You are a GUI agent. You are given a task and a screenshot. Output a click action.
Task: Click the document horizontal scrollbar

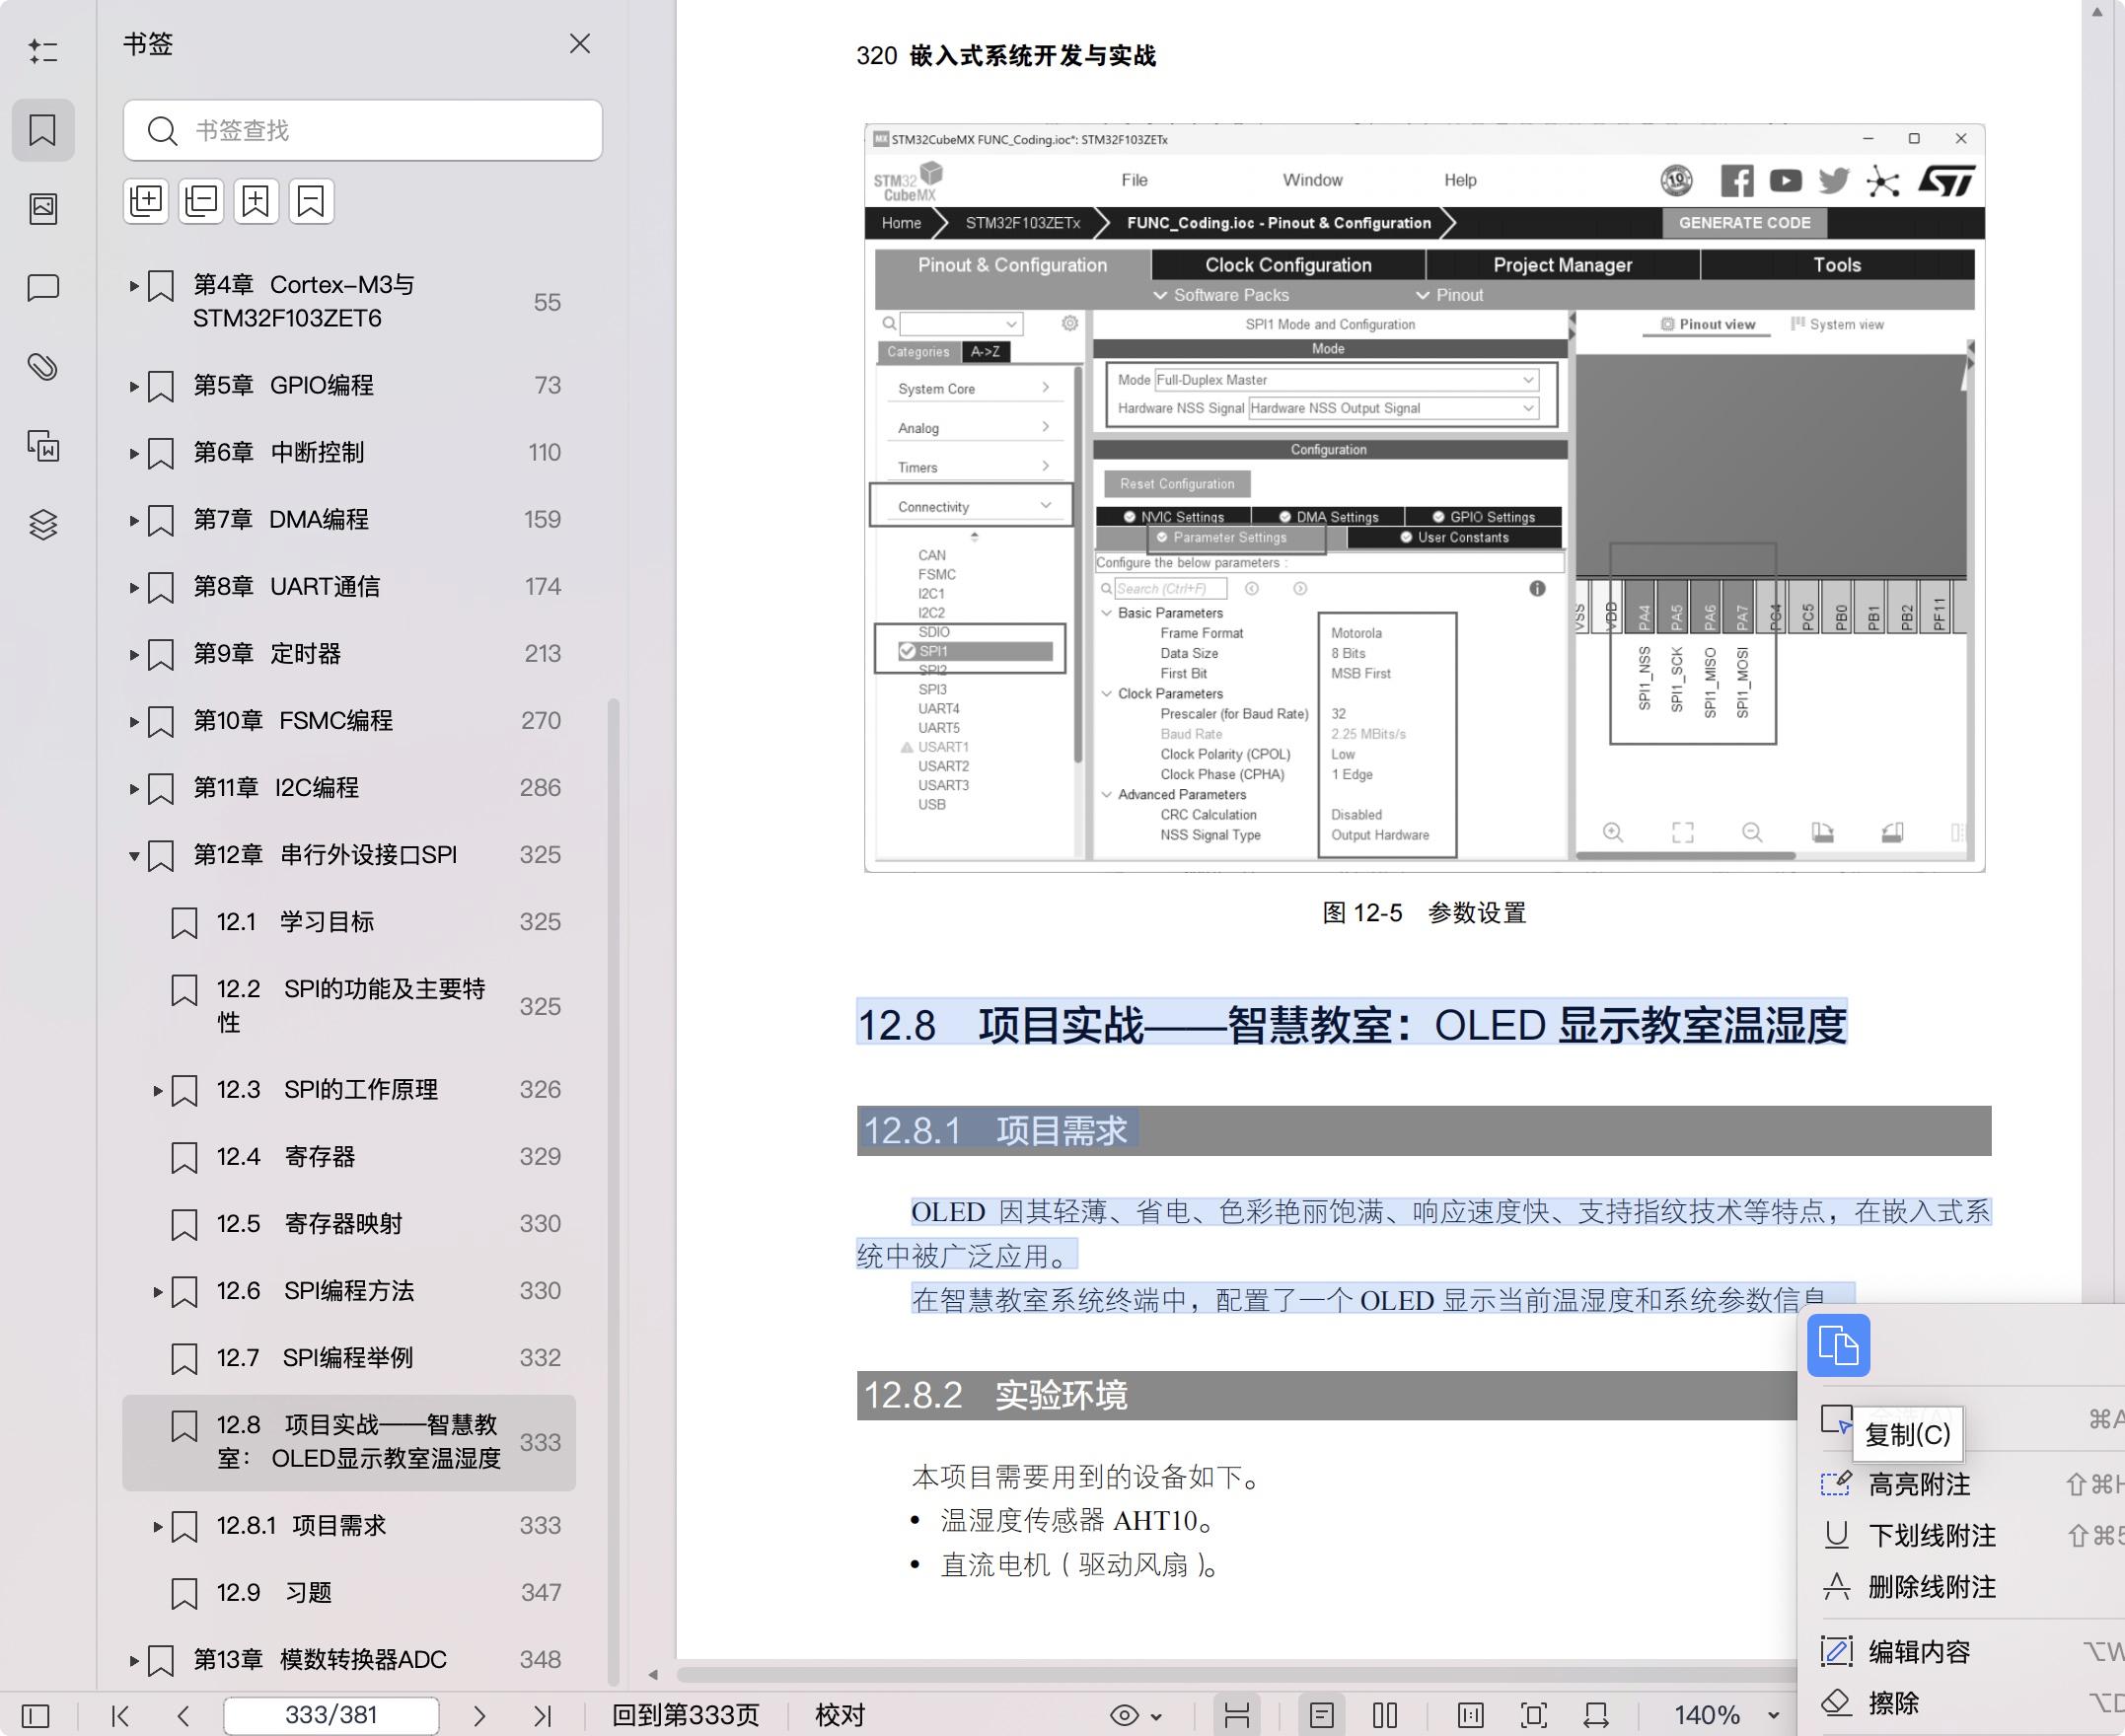(x=1235, y=1674)
